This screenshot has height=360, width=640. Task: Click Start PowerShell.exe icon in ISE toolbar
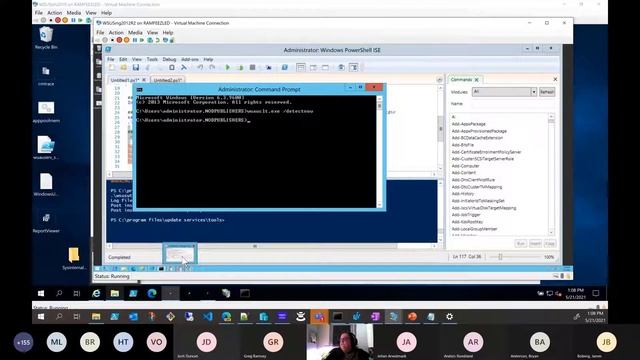click(x=284, y=67)
